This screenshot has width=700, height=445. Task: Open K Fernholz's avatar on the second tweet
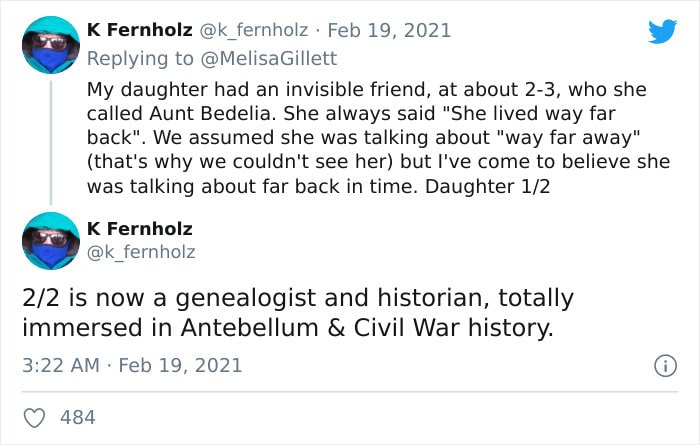click(x=50, y=241)
